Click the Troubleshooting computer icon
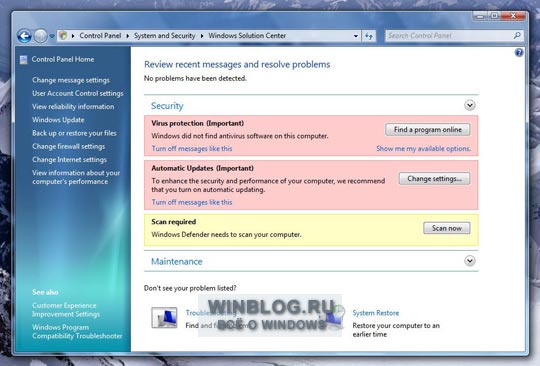This screenshot has width=540, height=366. [164, 317]
